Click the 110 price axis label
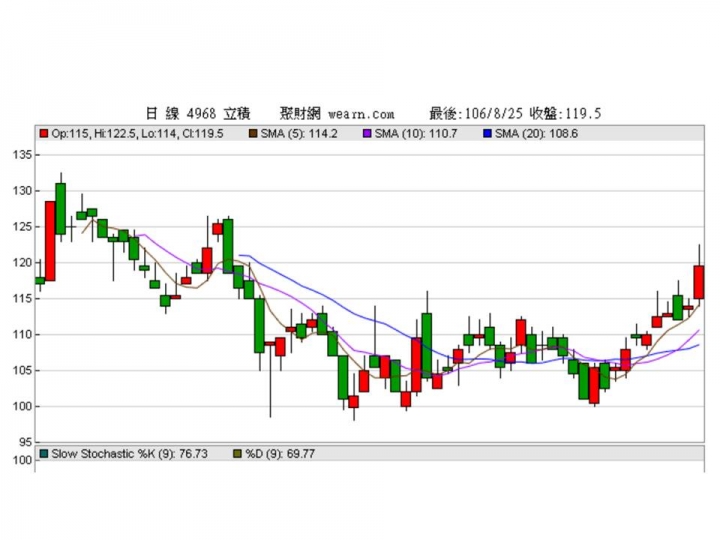 [x=22, y=334]
